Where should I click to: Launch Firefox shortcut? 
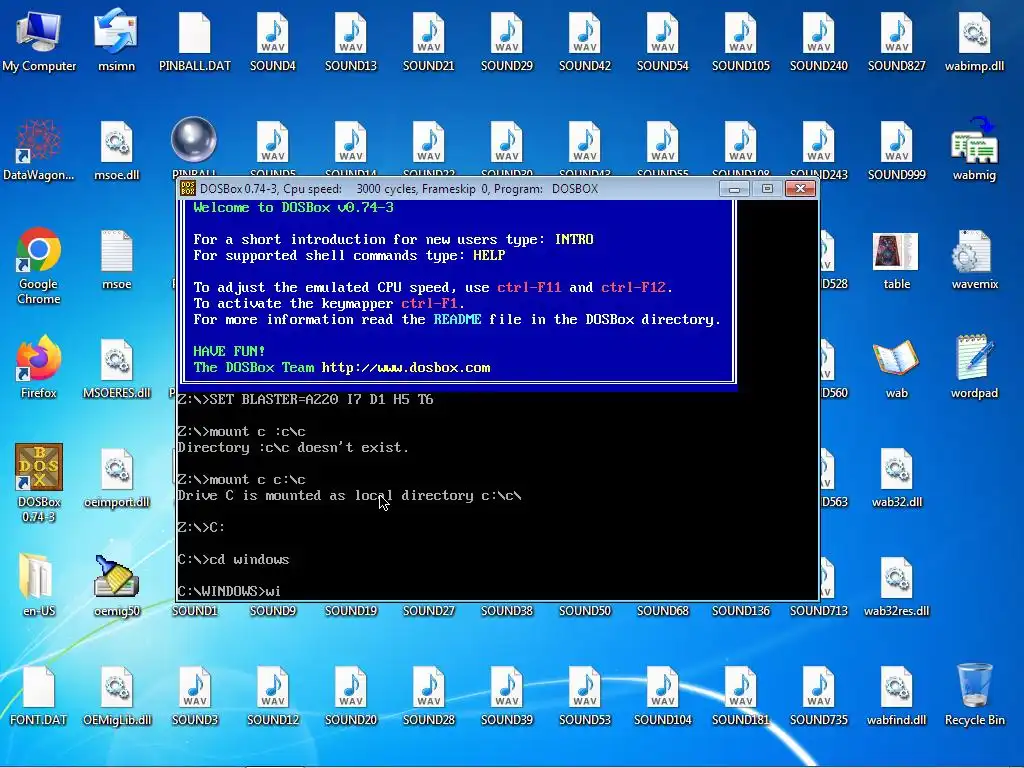(39, 359)
